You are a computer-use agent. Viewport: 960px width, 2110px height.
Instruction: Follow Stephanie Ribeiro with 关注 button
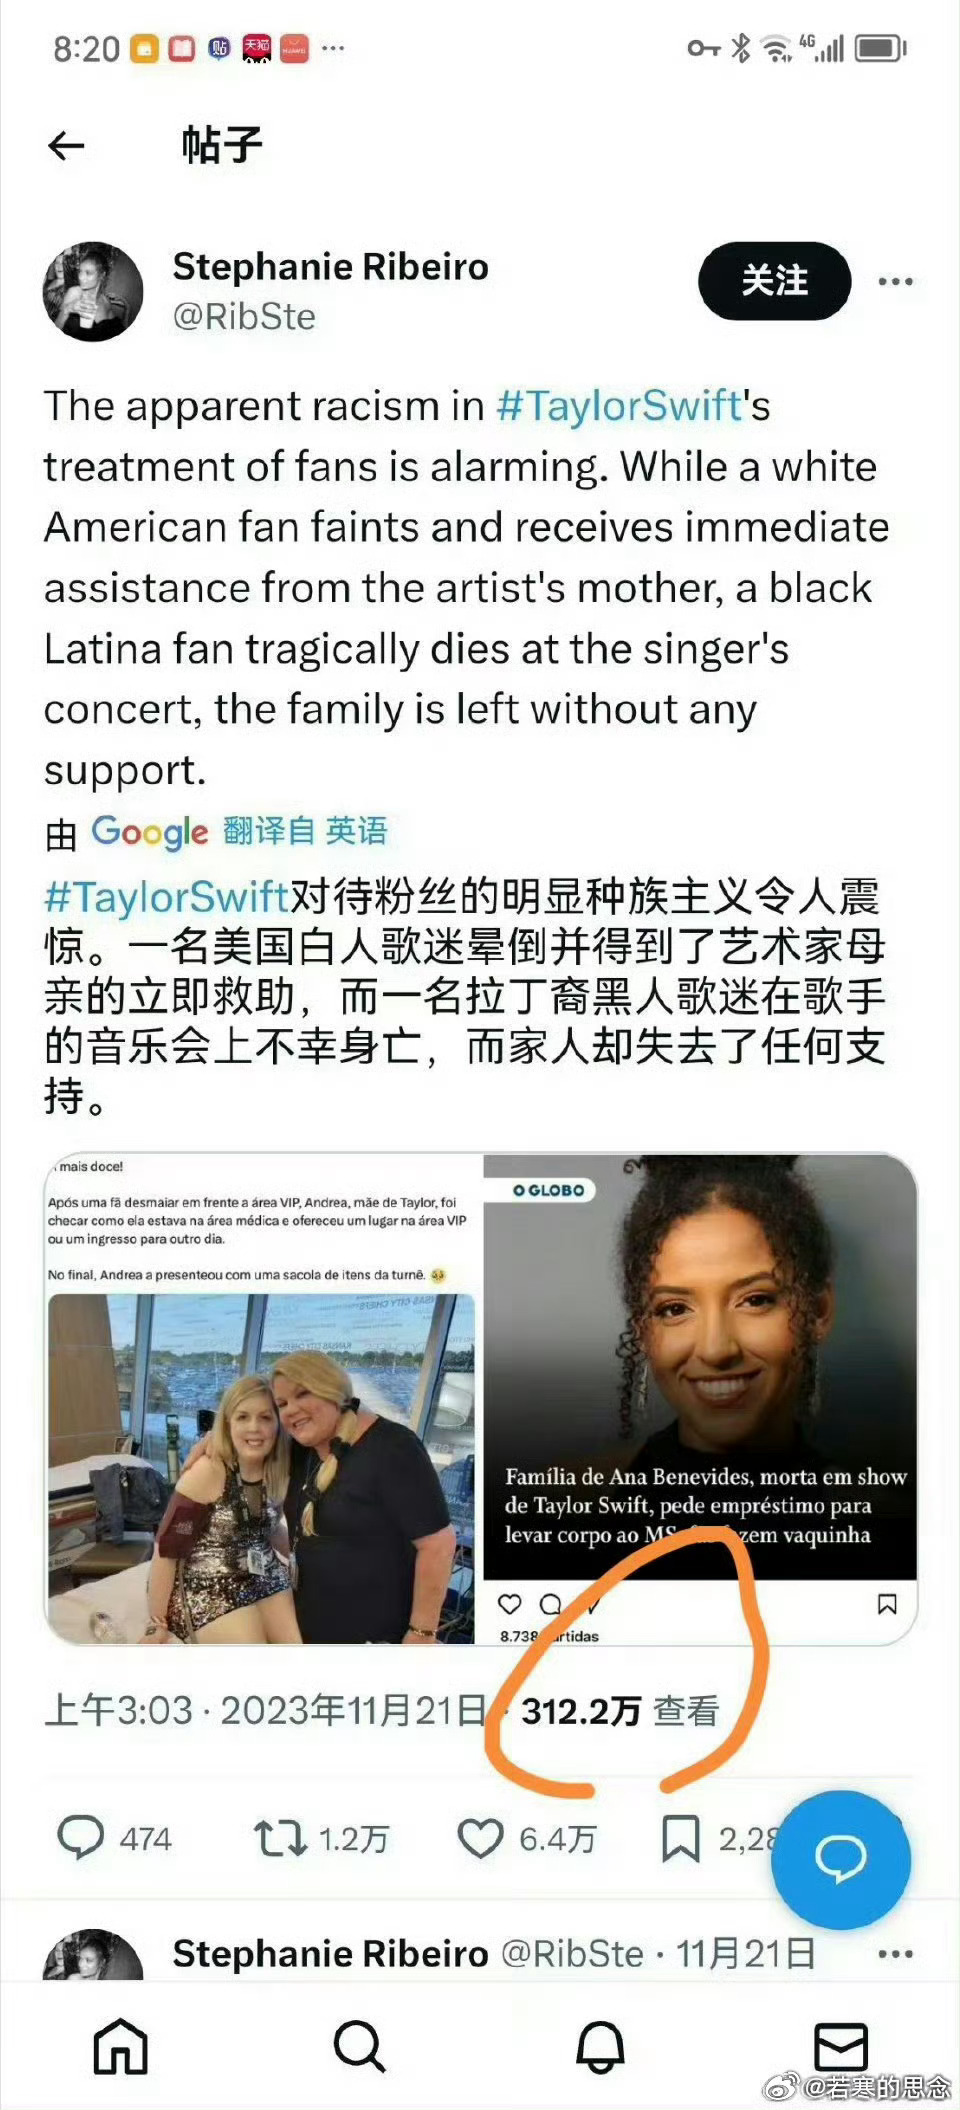click(774, 281)
